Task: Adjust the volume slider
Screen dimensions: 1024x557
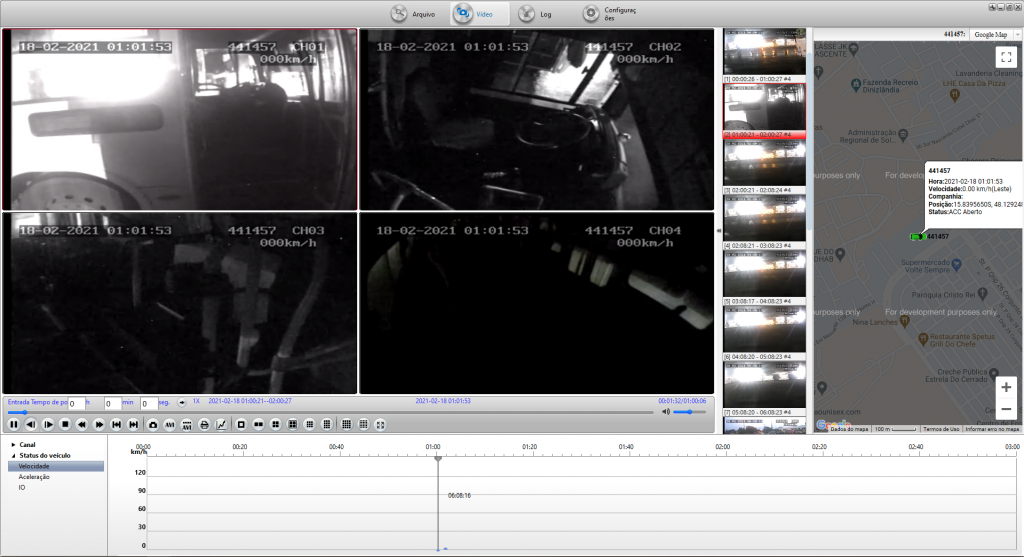Action: point(688,412)
